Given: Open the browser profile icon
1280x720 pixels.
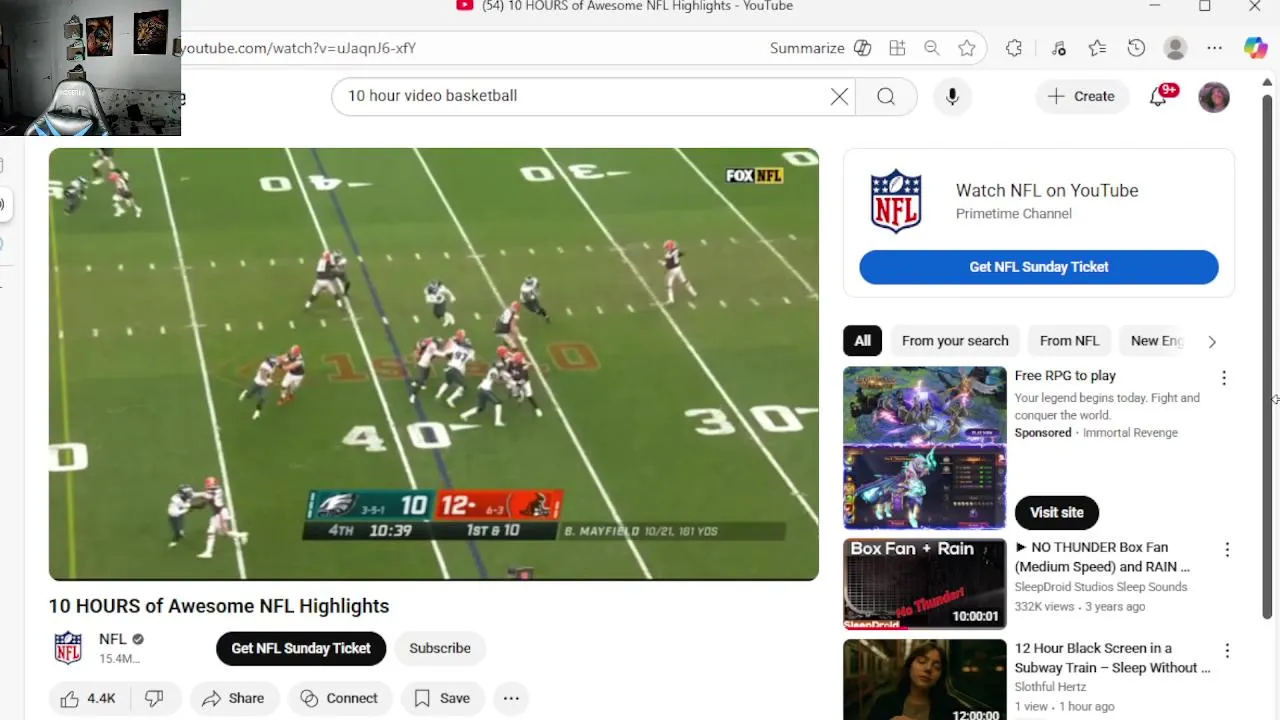Looking at the screenshot, I should coord(1175,48).
